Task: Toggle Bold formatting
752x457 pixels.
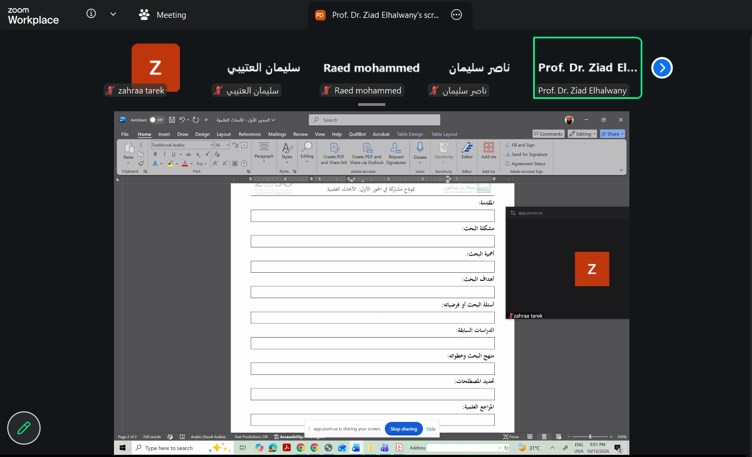Action: pyautogui.click(x=155, y=154)
